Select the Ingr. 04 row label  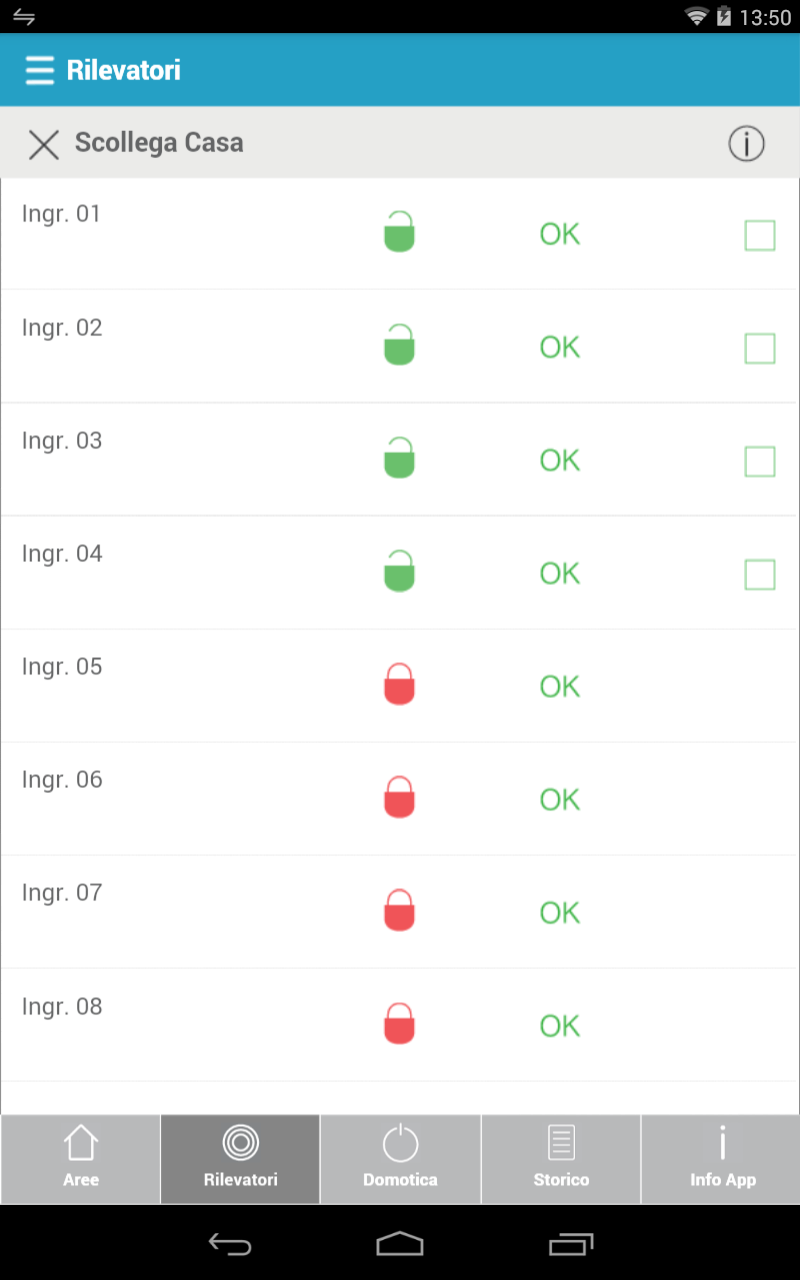62,554
